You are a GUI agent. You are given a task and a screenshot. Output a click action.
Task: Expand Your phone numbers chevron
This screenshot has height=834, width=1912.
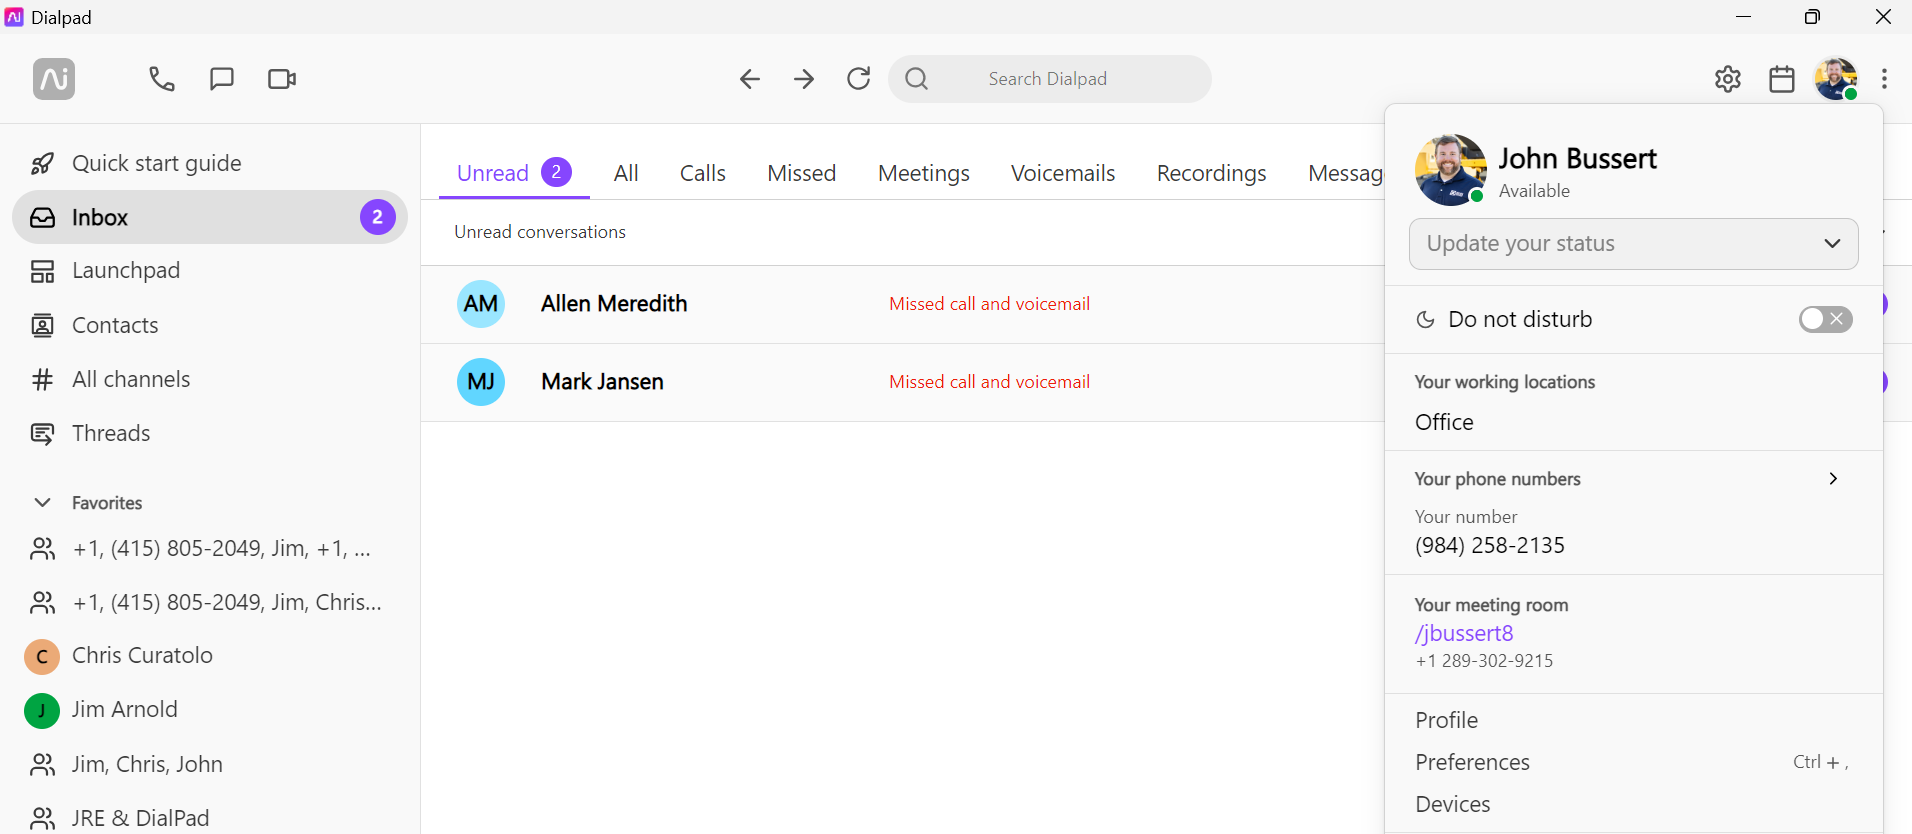pyautogui.click(x=1832, y=479)
